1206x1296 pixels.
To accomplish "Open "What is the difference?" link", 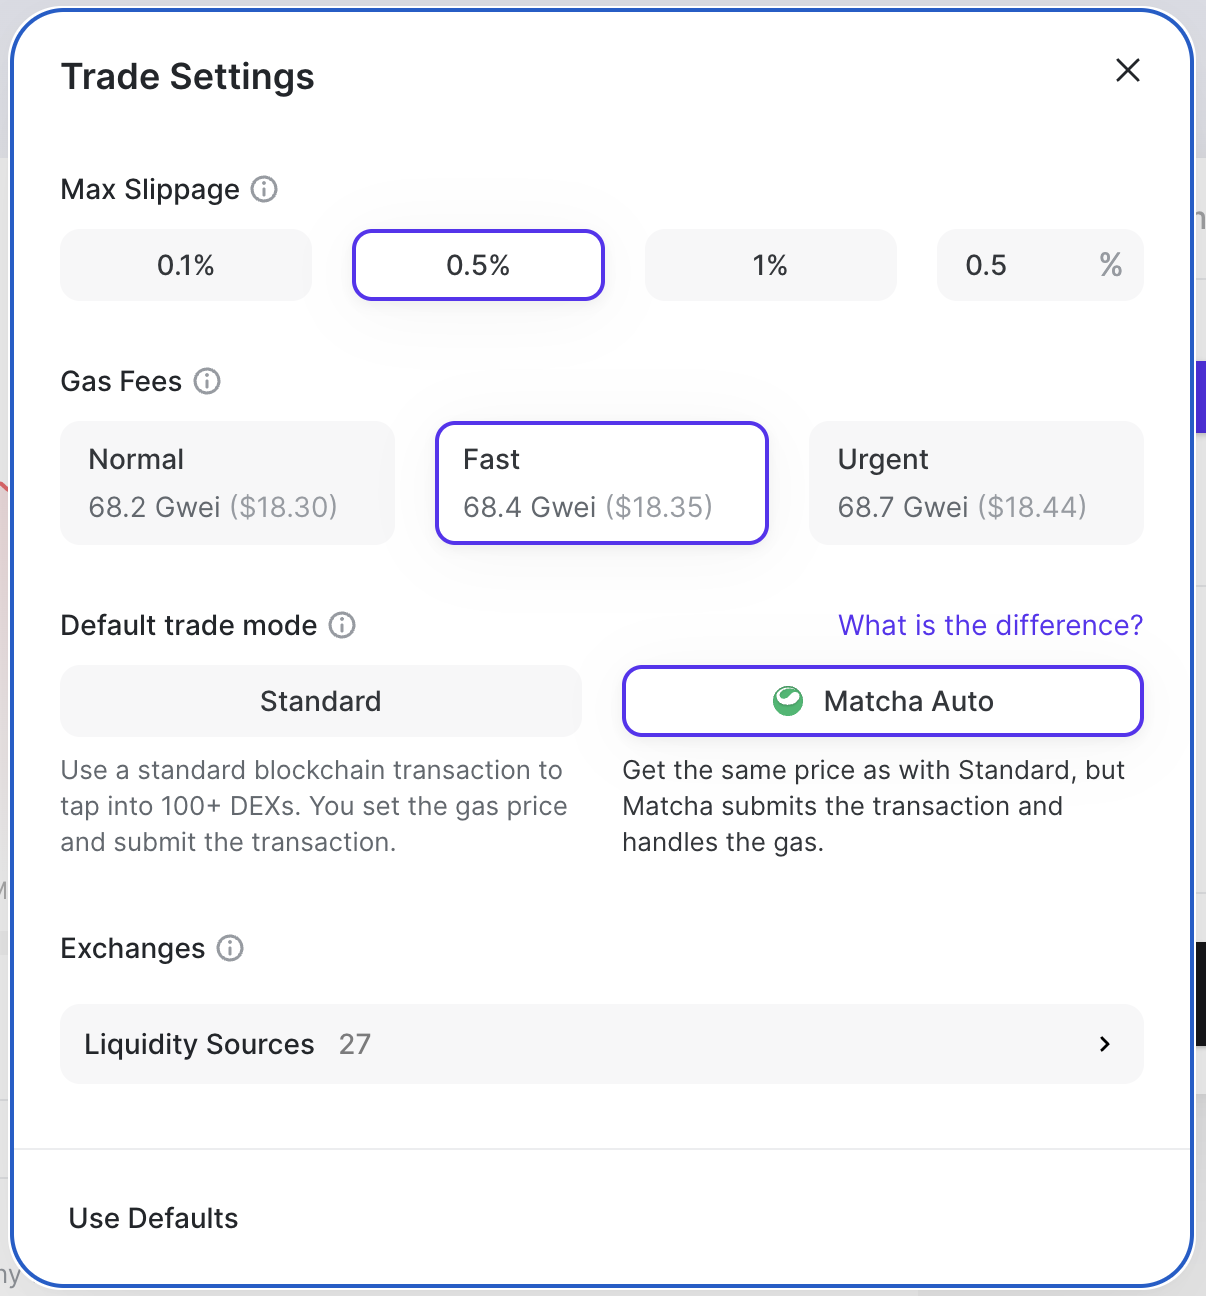I will (990, 625).
